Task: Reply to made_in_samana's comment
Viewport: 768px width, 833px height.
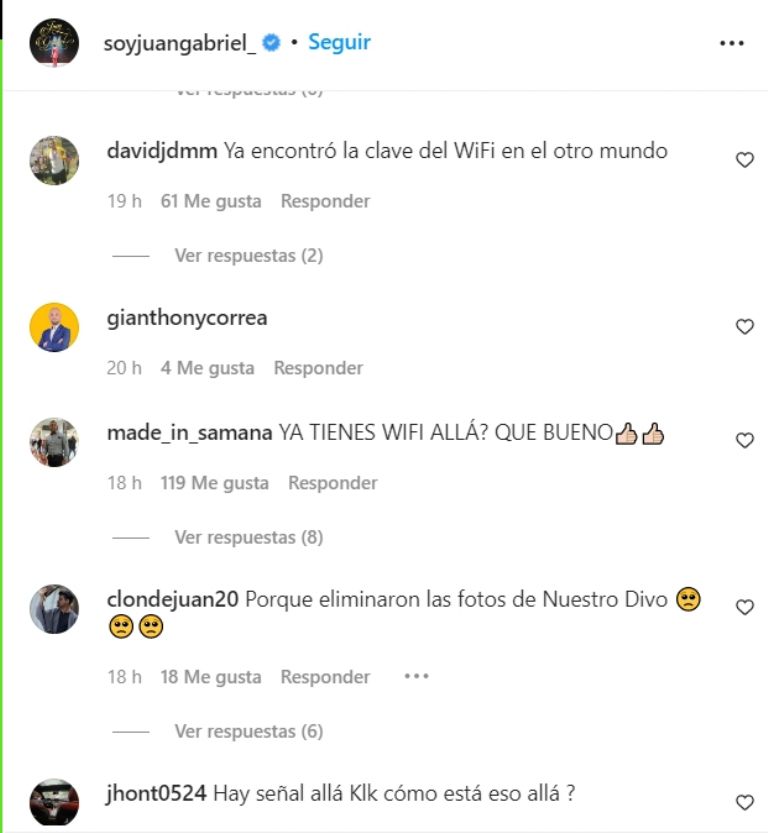Action: pyautogui.click(x=332, y=483)
